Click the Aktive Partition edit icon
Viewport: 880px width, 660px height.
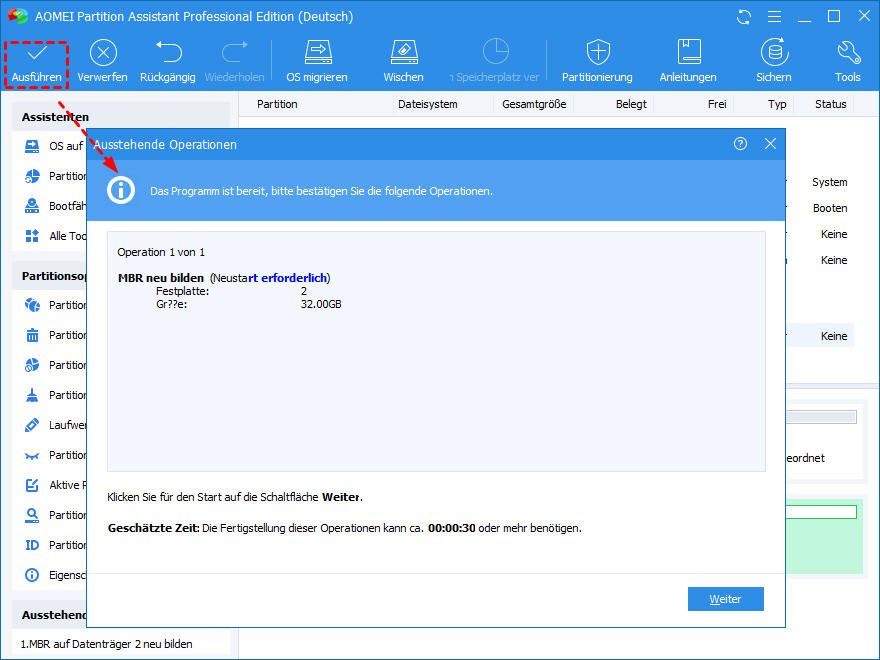tap(32, 485)
